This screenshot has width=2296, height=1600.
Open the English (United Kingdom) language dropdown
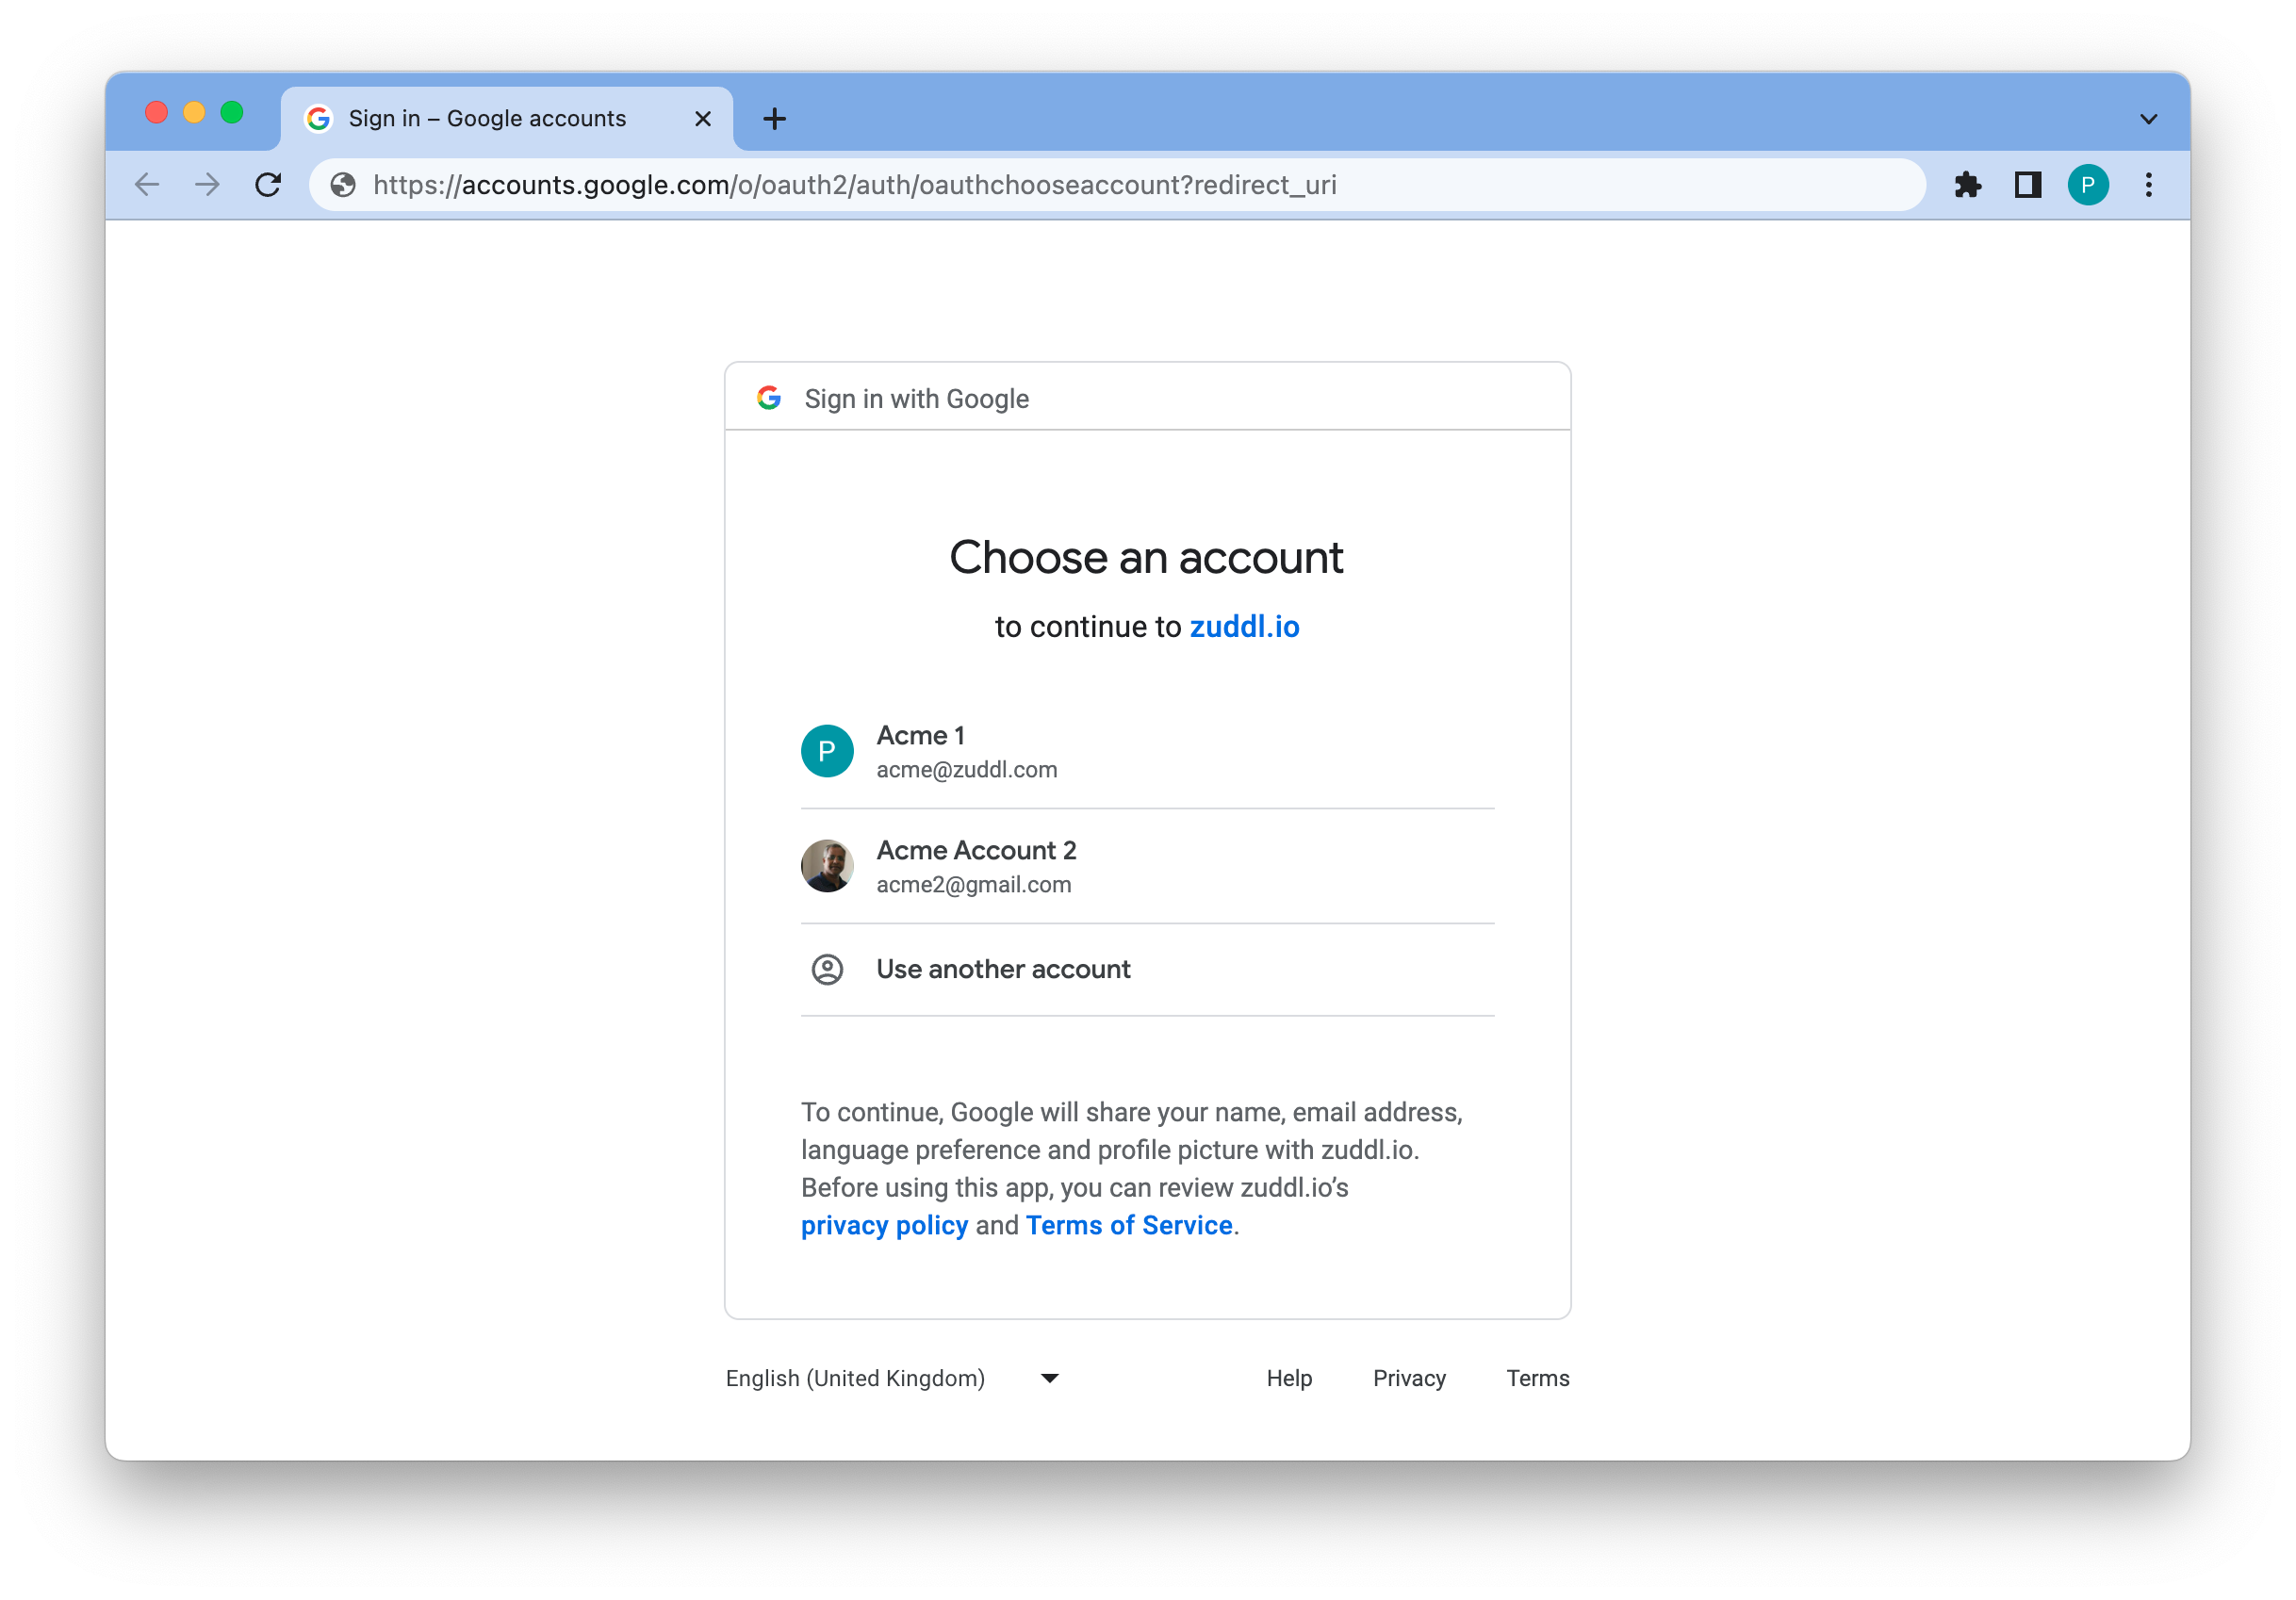point(892,1378)
